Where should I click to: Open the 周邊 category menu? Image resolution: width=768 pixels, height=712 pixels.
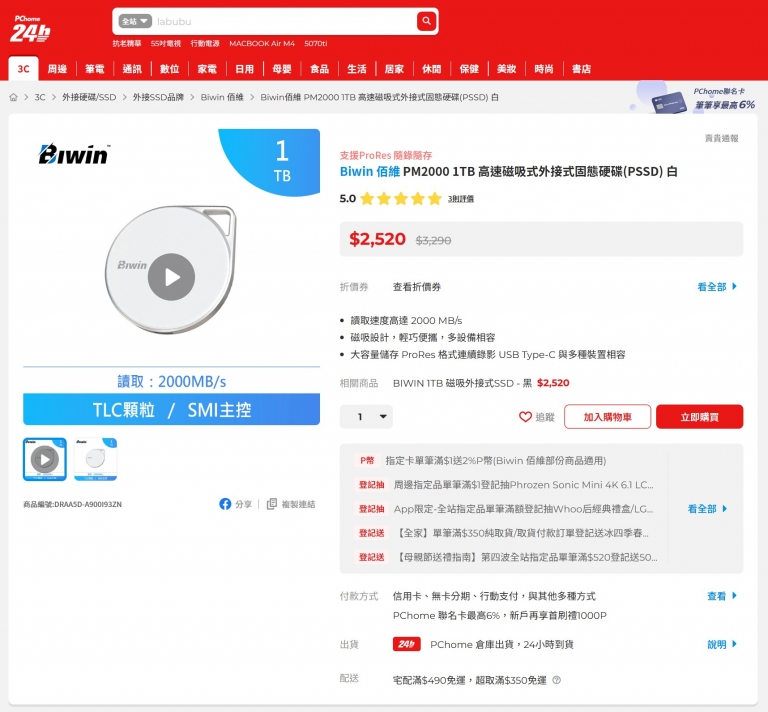tap(57, 69)
